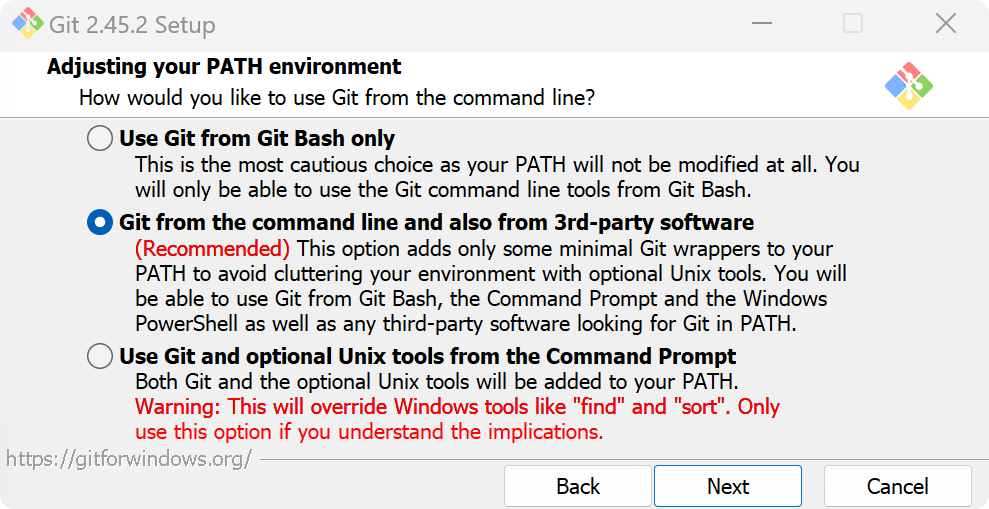989x509 pixels.
Task: Click the "How would you like to use Git" question
Action: [337, 98]
